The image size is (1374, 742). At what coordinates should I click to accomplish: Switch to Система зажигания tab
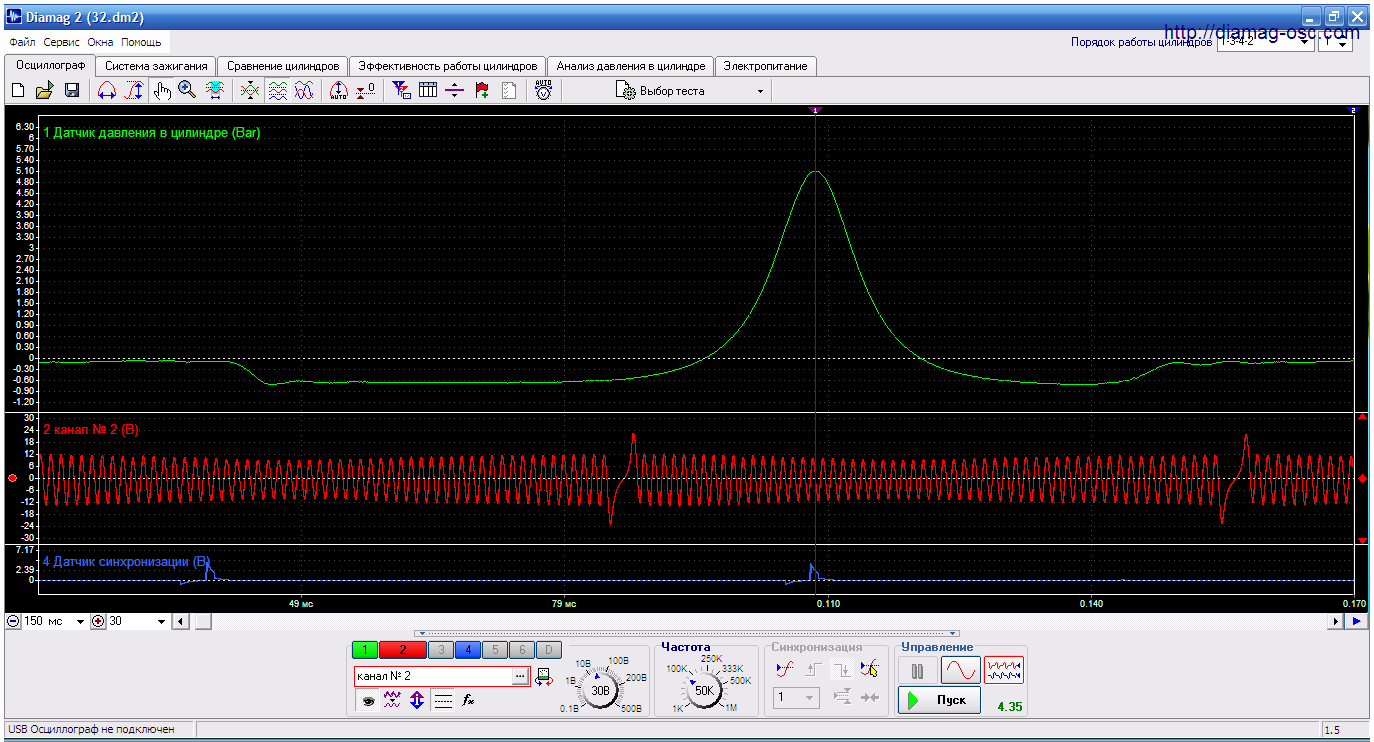point(156,66)
